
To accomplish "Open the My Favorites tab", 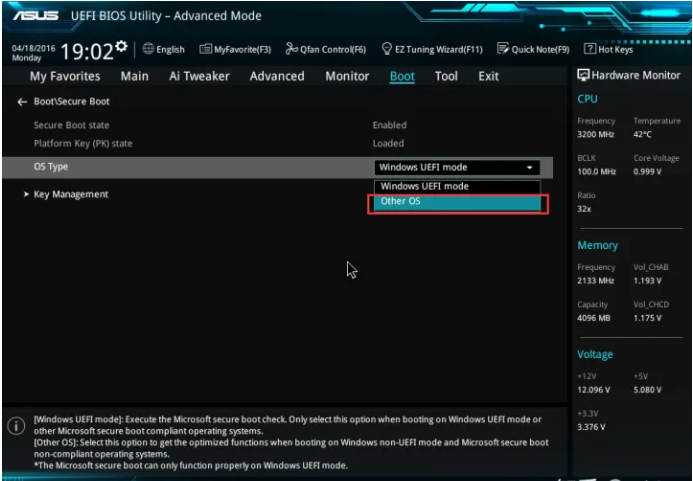I will click(65, 76).
